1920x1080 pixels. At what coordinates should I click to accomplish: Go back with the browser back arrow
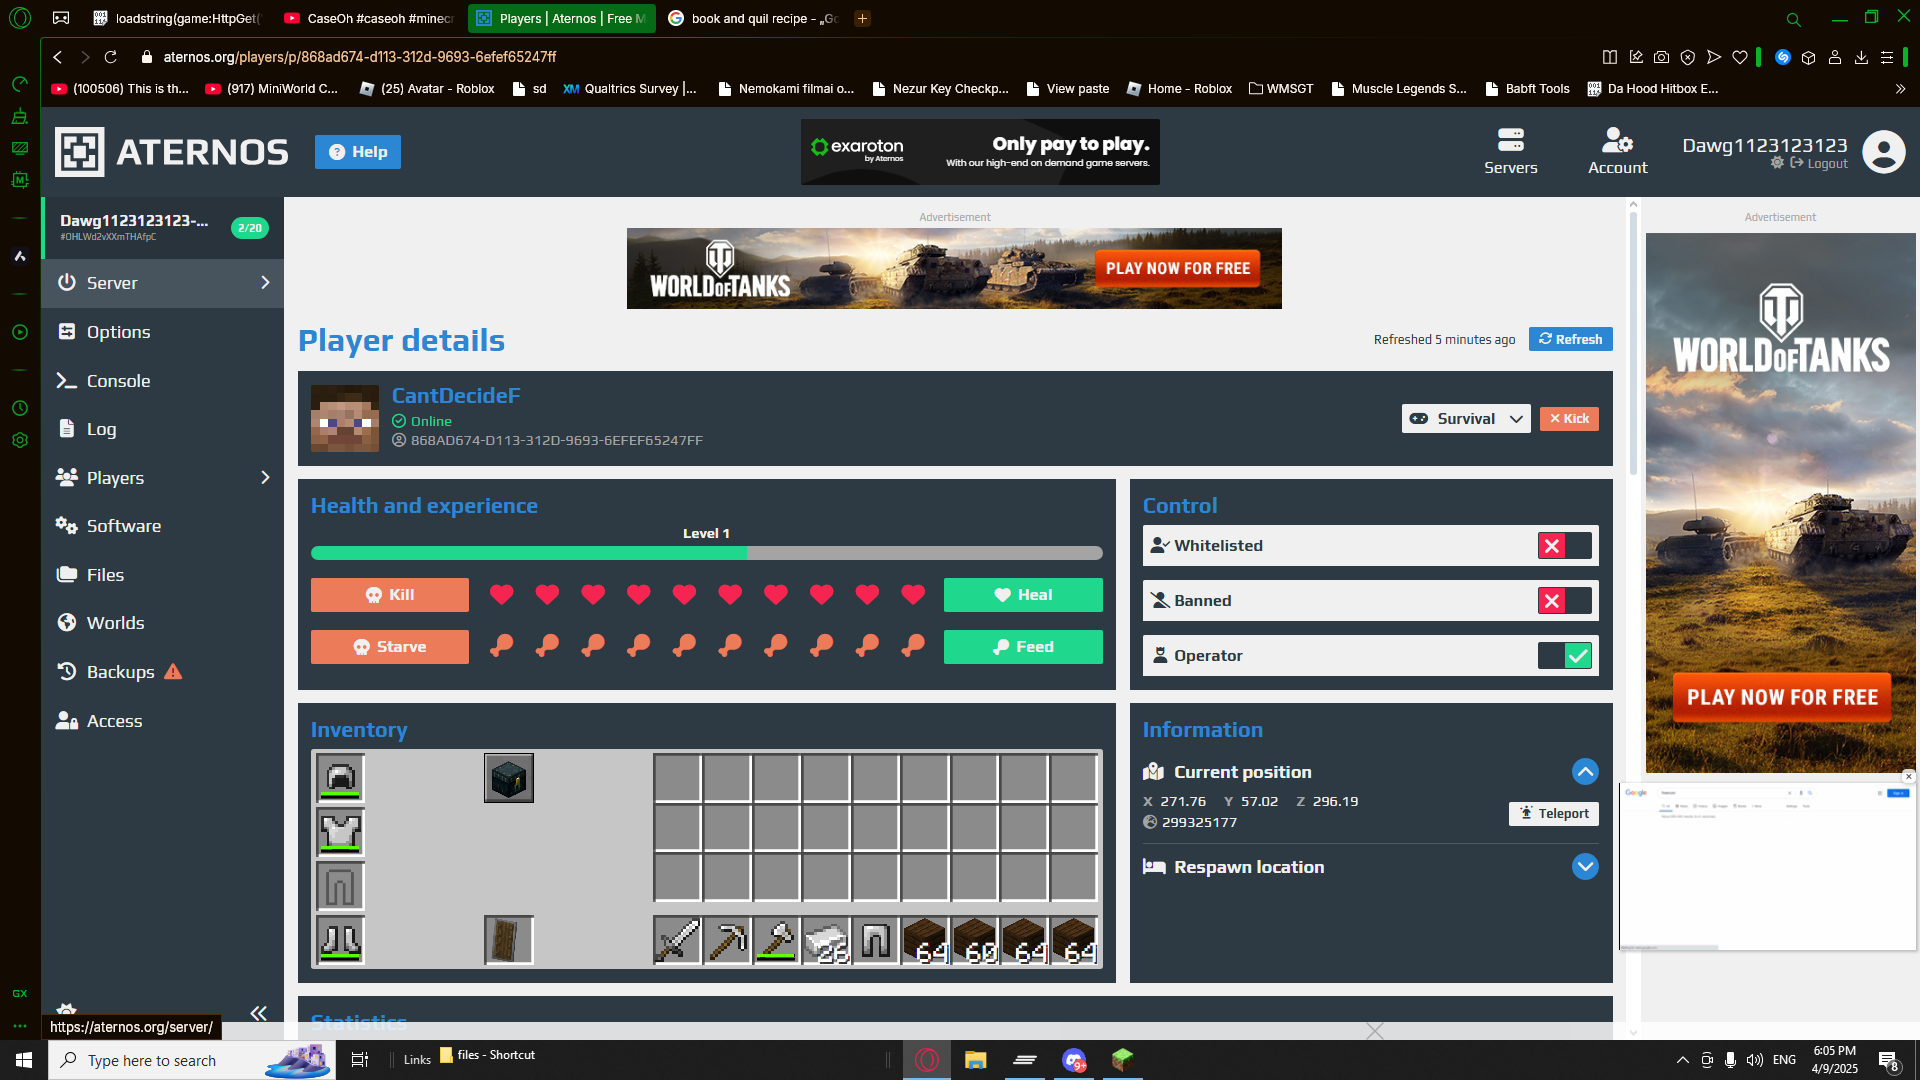tap(58, 57)
